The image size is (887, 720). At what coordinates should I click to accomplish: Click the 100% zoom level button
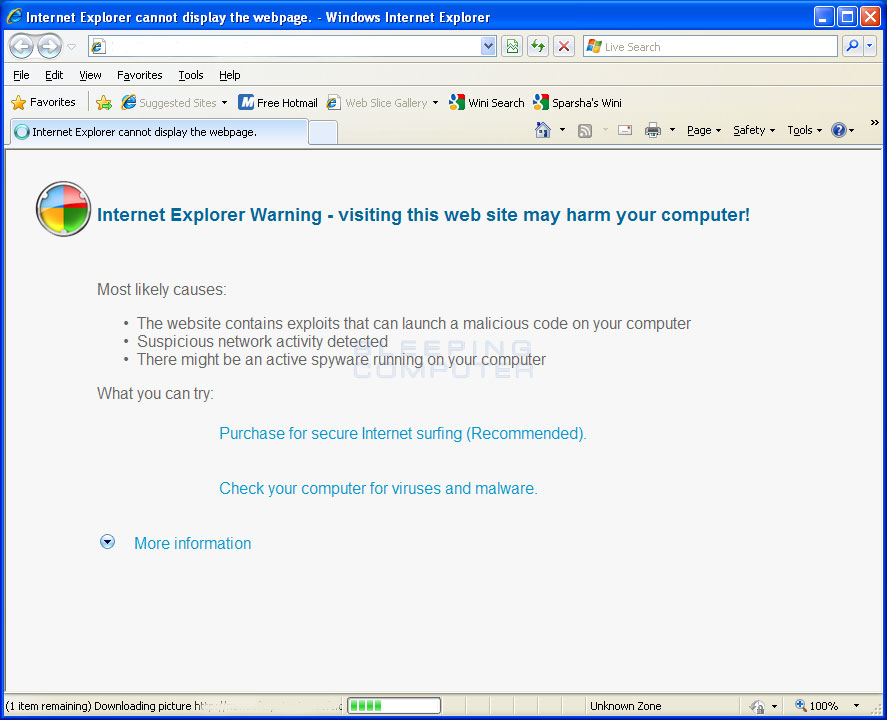(x=816, y=706)
